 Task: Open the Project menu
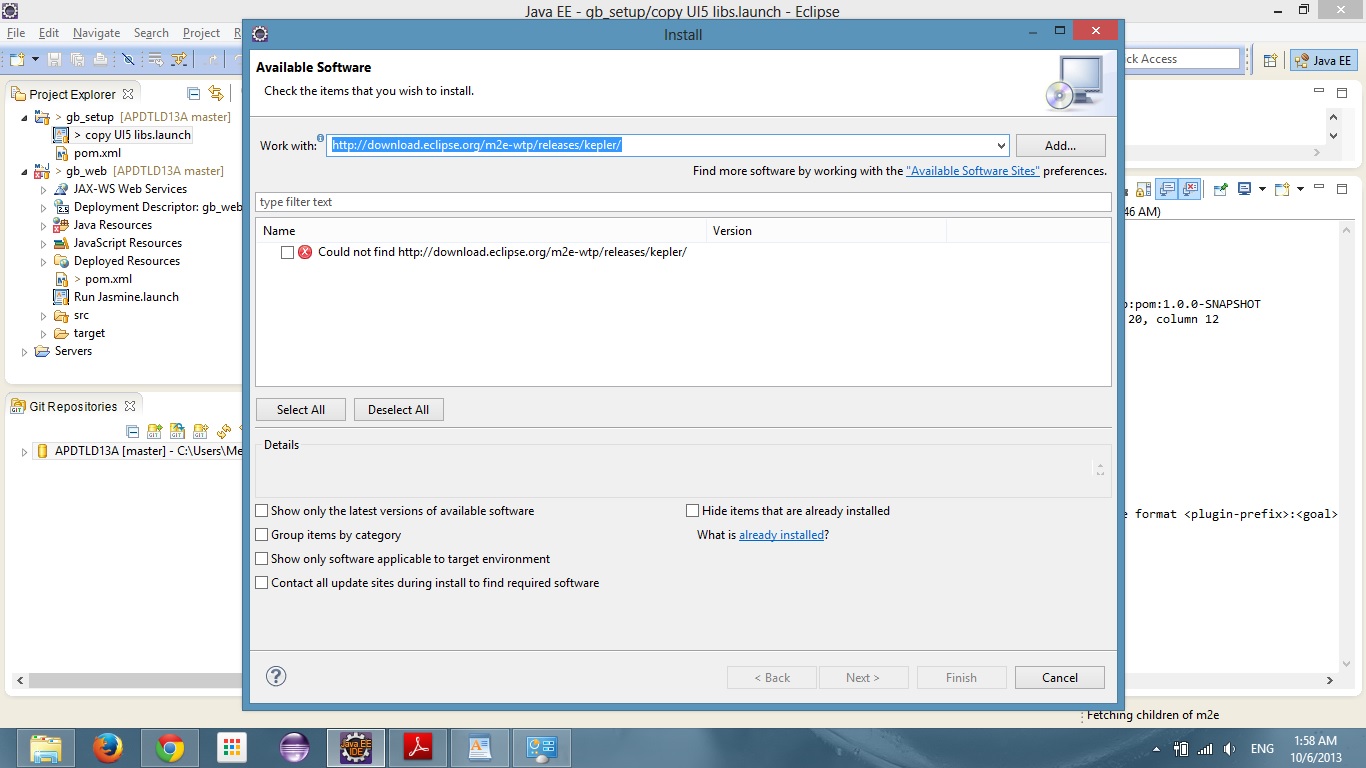coord(201,33)
